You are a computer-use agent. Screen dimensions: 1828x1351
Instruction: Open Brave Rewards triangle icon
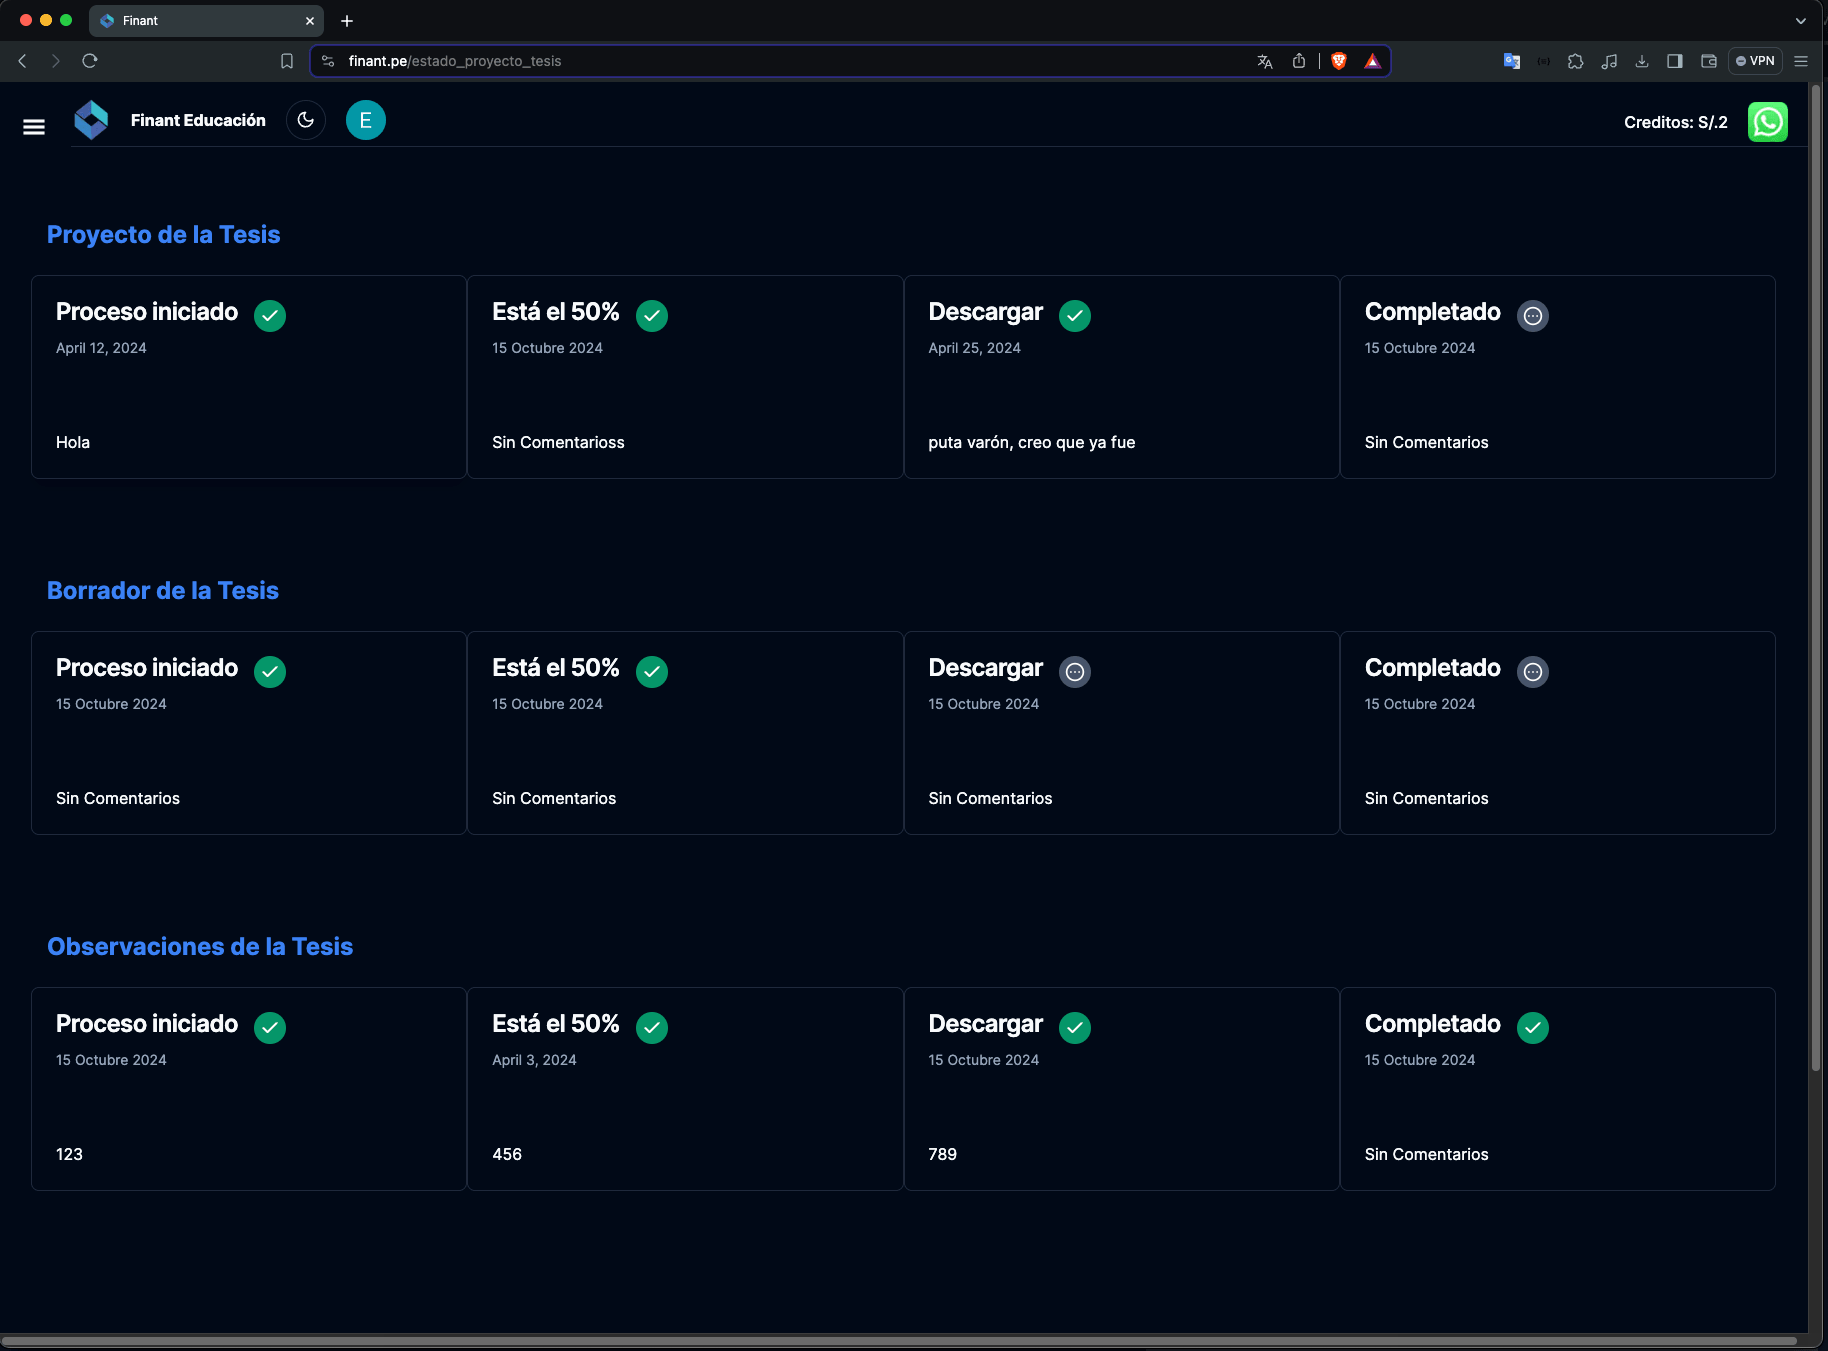pyautogui.click(x=1373, y=61)
